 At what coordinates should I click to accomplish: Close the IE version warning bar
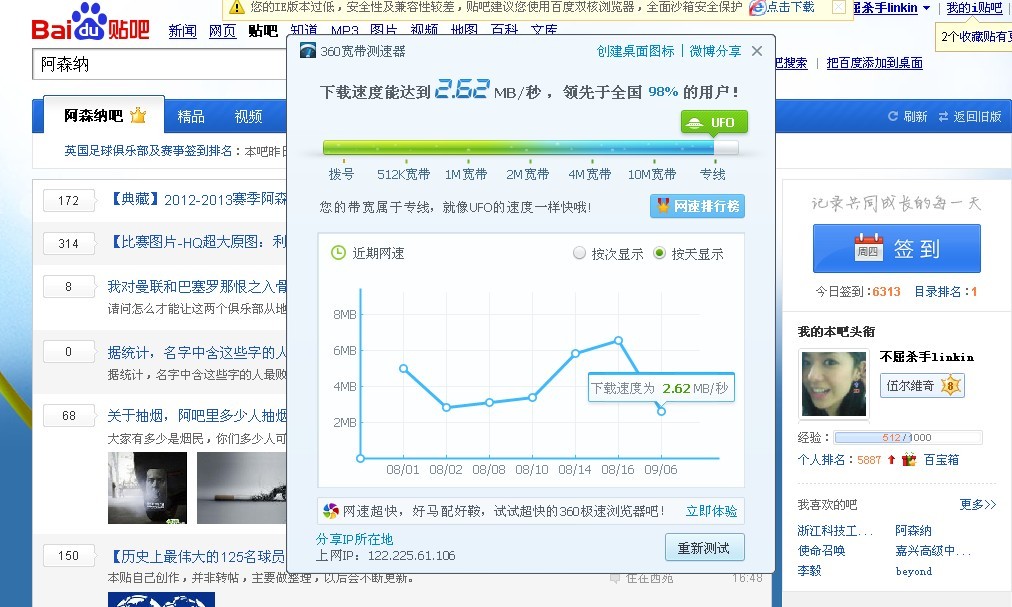click(838, 8)
